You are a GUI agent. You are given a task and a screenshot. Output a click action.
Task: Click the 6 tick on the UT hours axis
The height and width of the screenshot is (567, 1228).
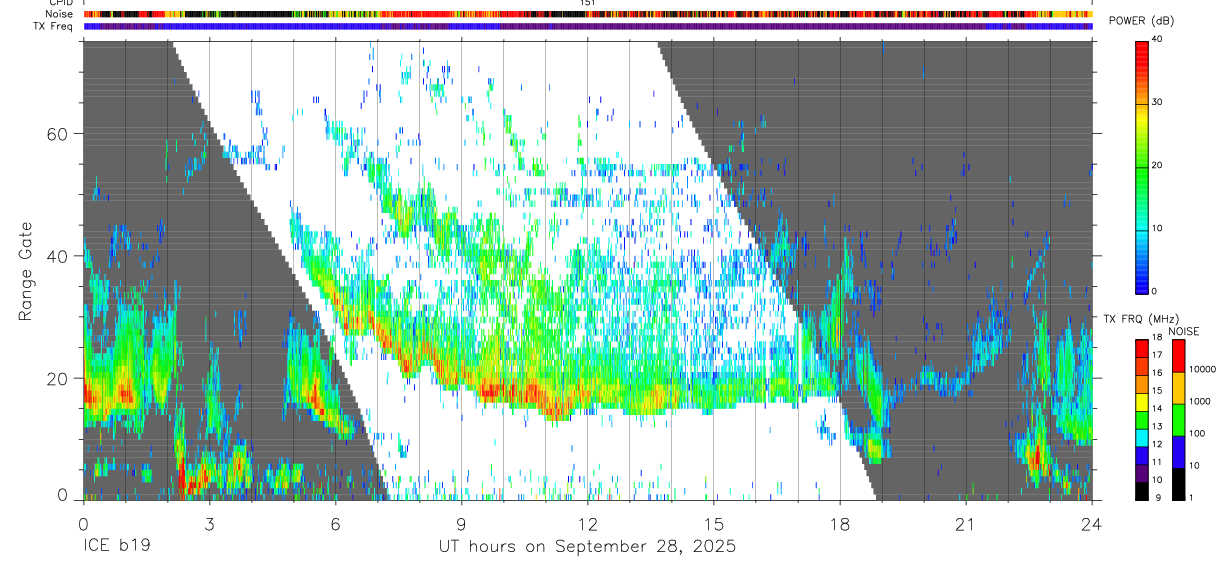coord(335,525)
